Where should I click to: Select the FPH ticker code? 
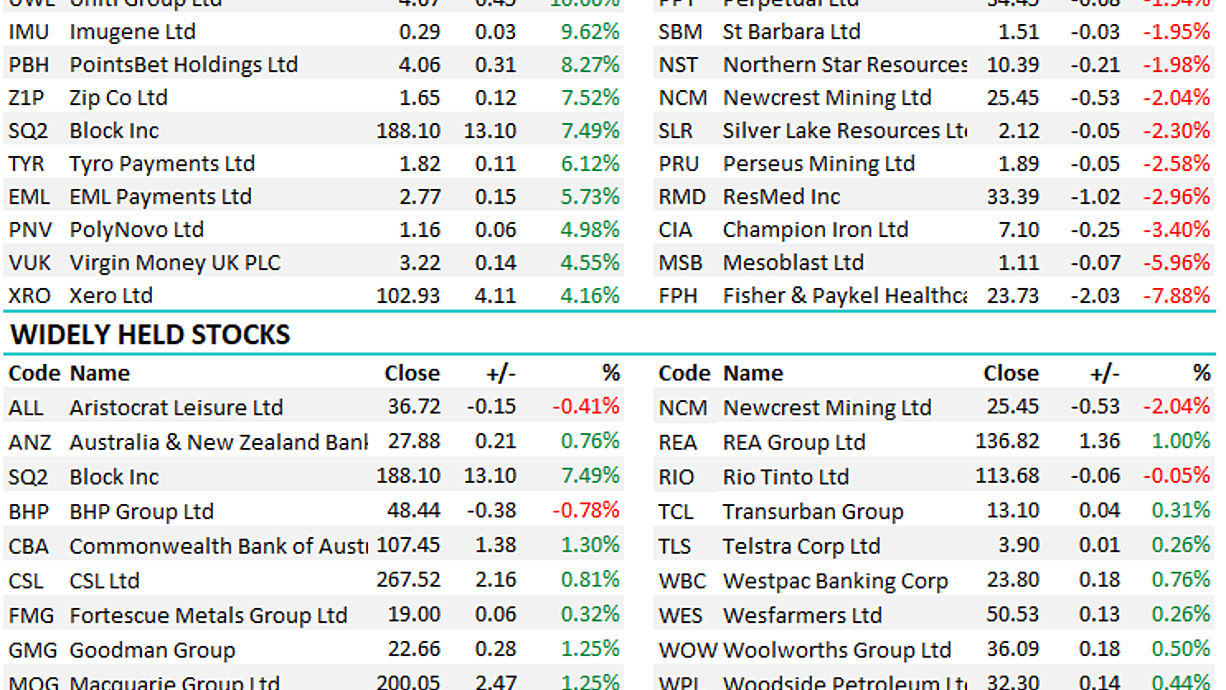point(680,296)
